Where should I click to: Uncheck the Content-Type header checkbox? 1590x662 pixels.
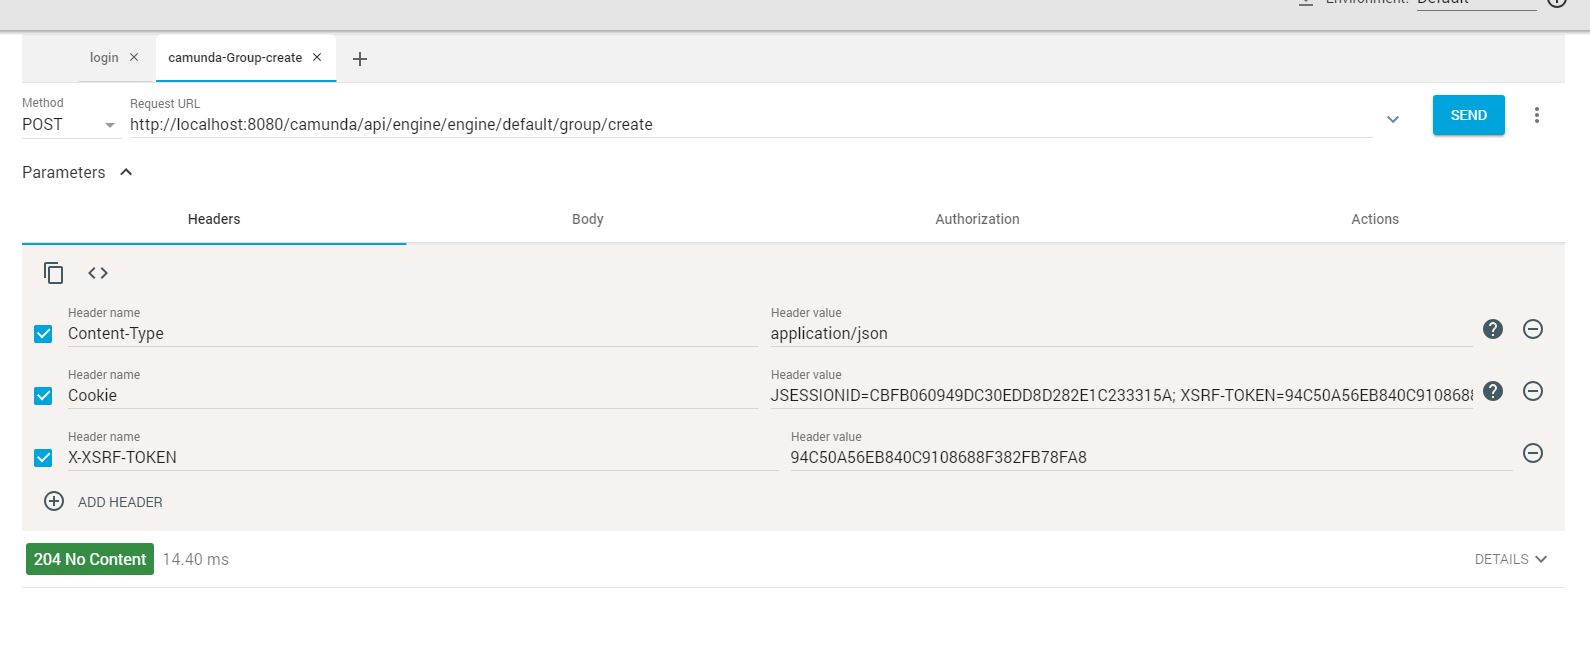tap(43, 334)
